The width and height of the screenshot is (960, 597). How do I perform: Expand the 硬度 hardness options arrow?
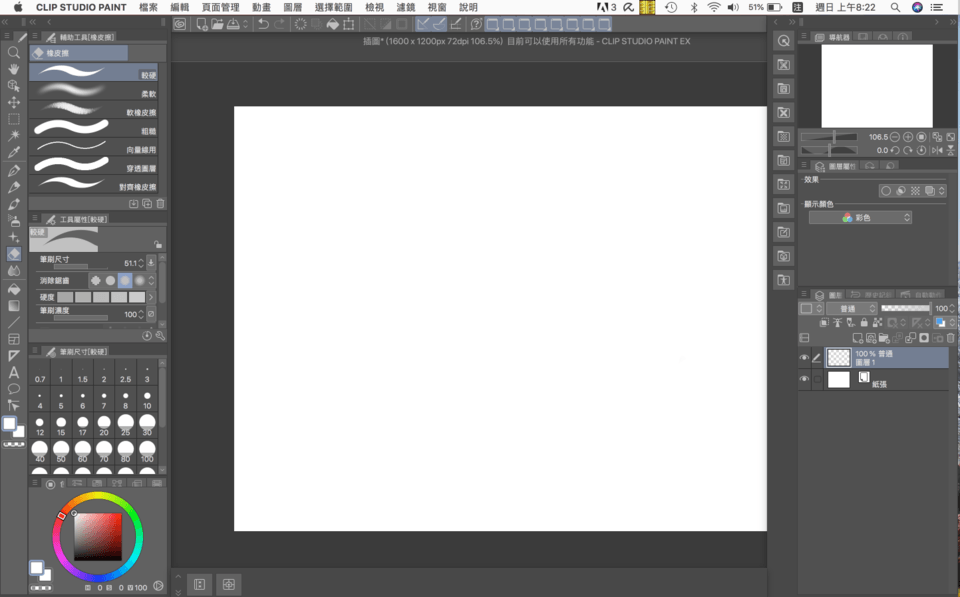pyautogui.click(x=151, y=297)
